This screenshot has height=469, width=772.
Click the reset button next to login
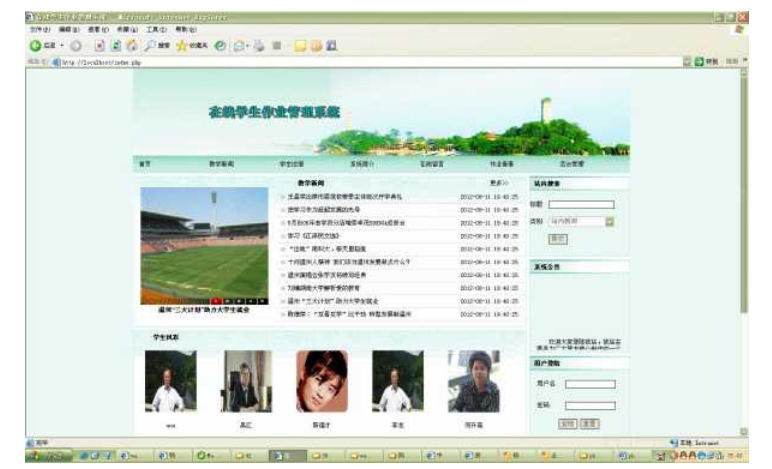coord(589,424)
